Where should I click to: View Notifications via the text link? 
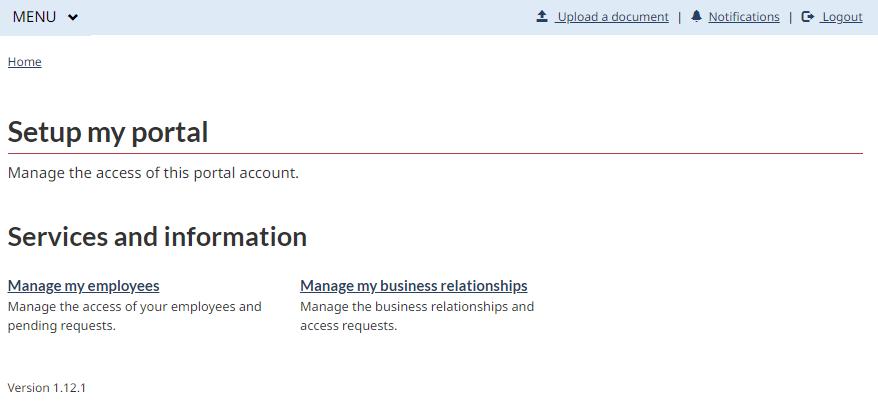click(743, 17)
